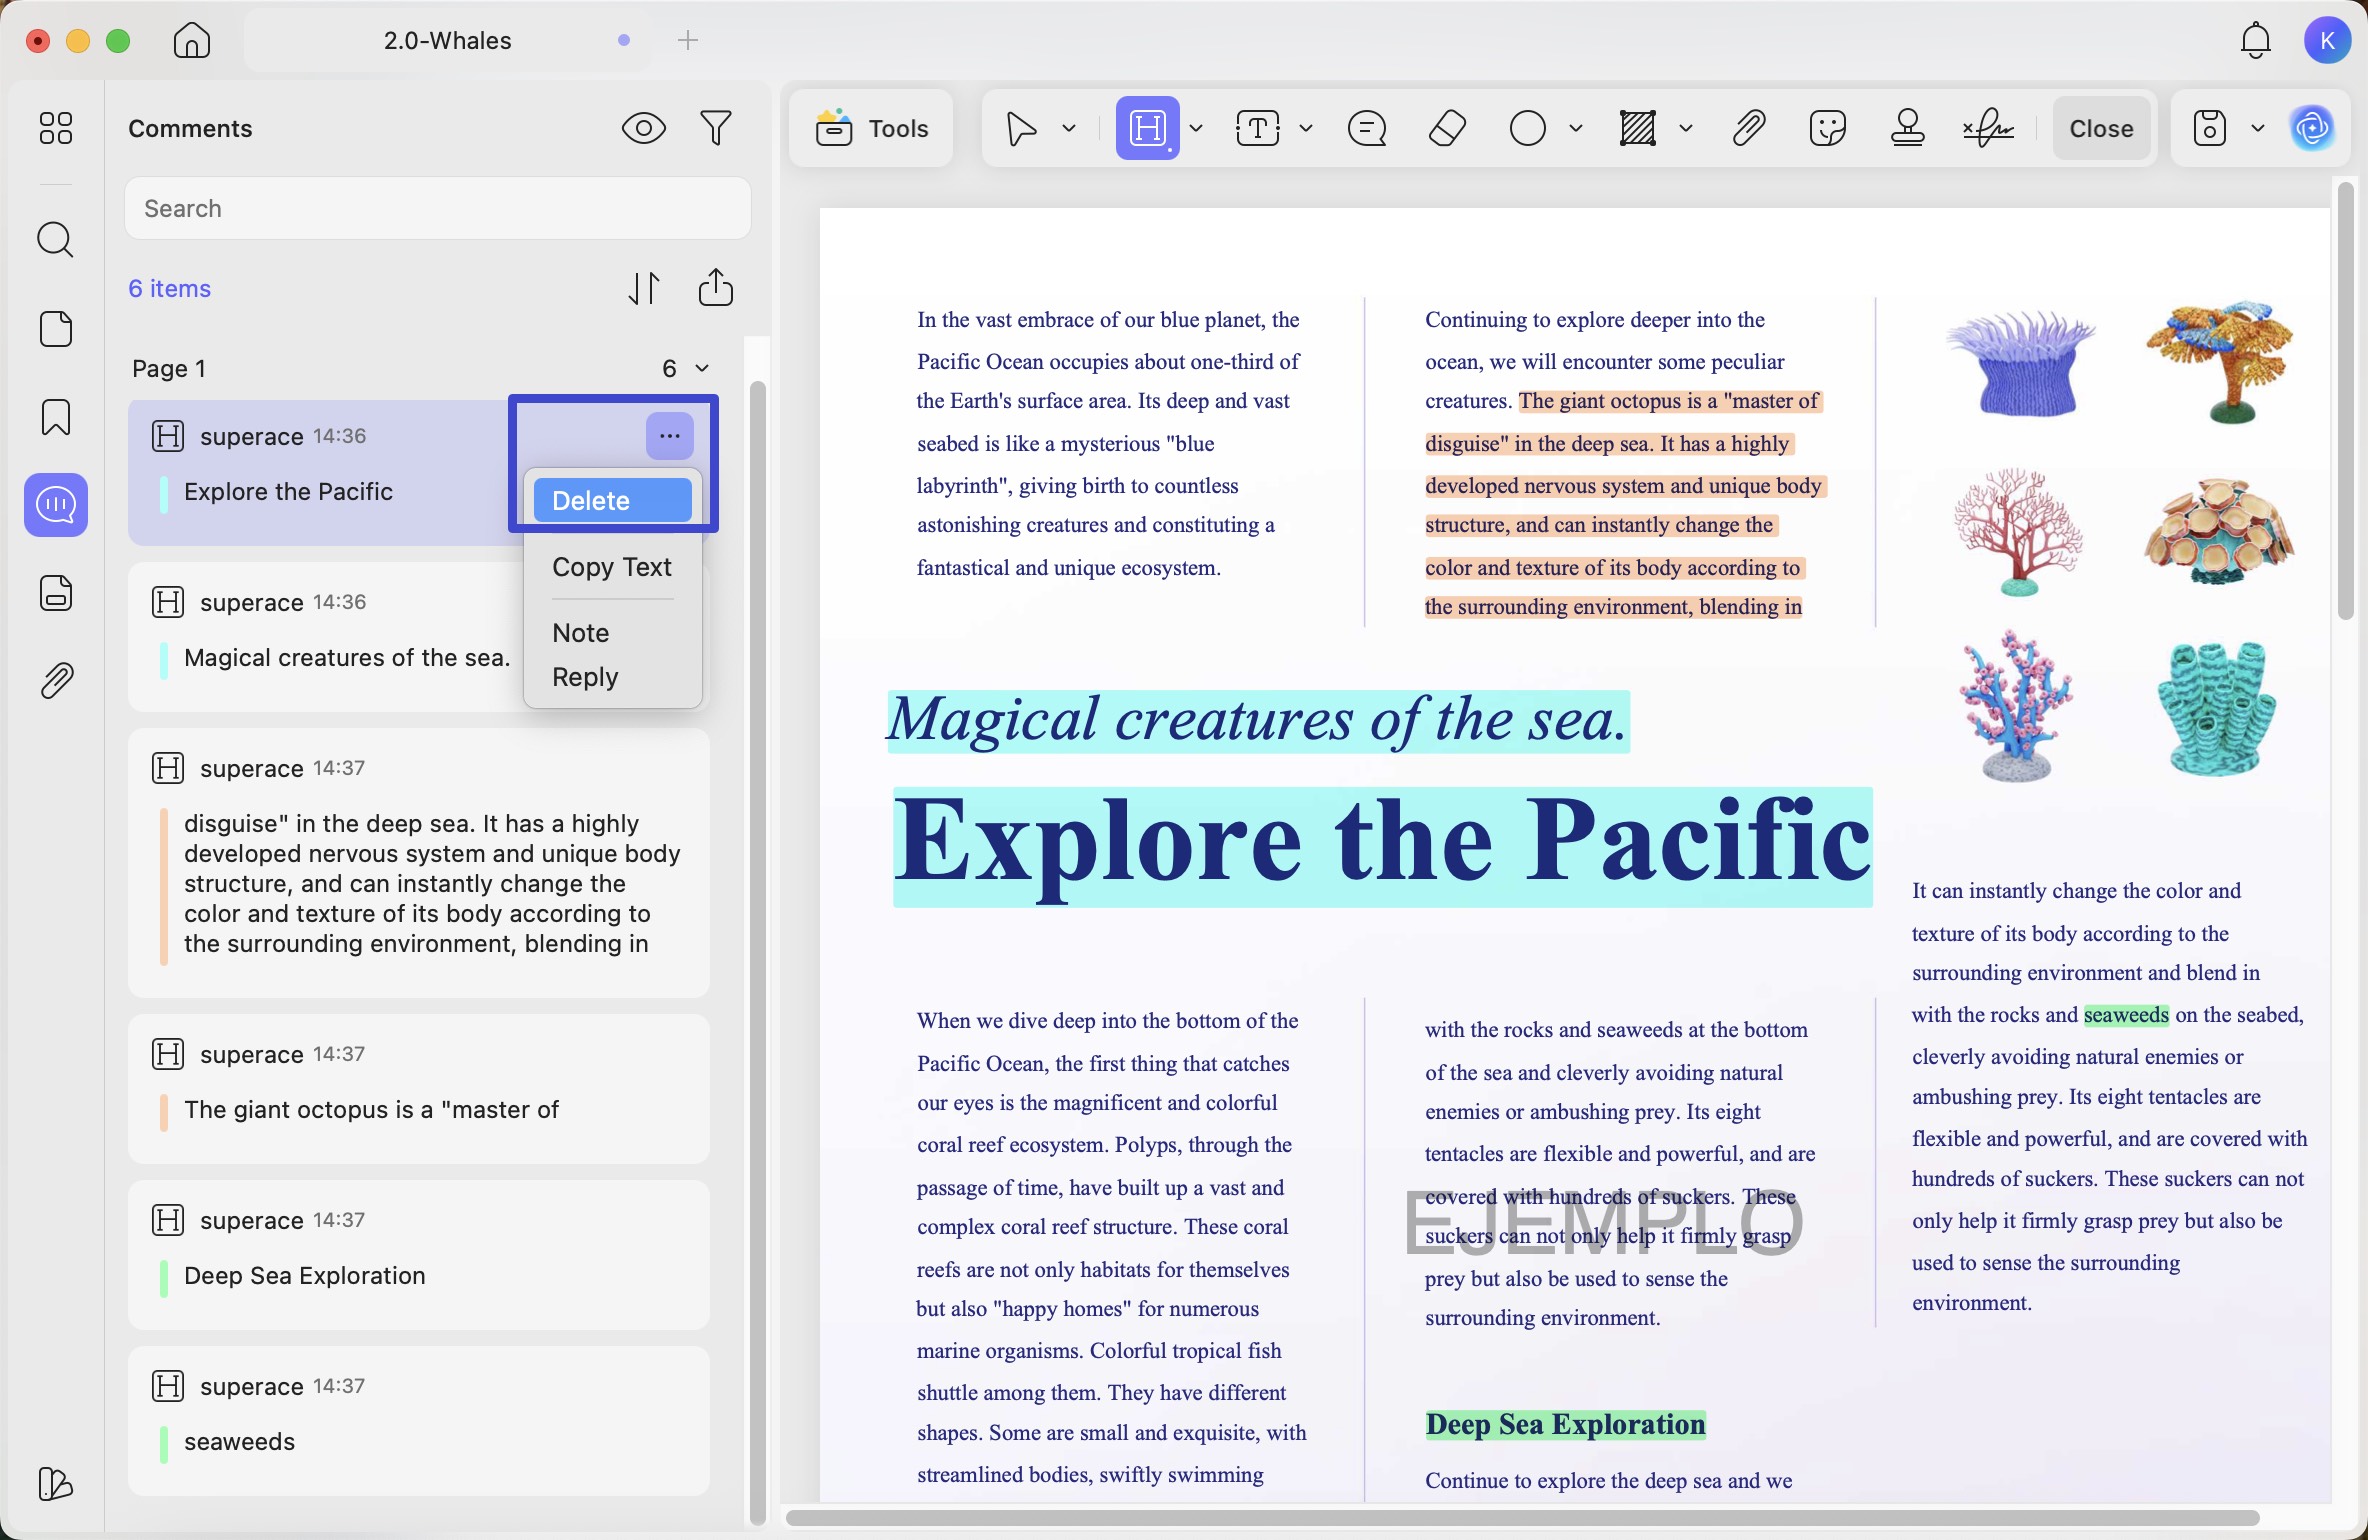Click the three-dots button on first comment

(x=670, y=436)
